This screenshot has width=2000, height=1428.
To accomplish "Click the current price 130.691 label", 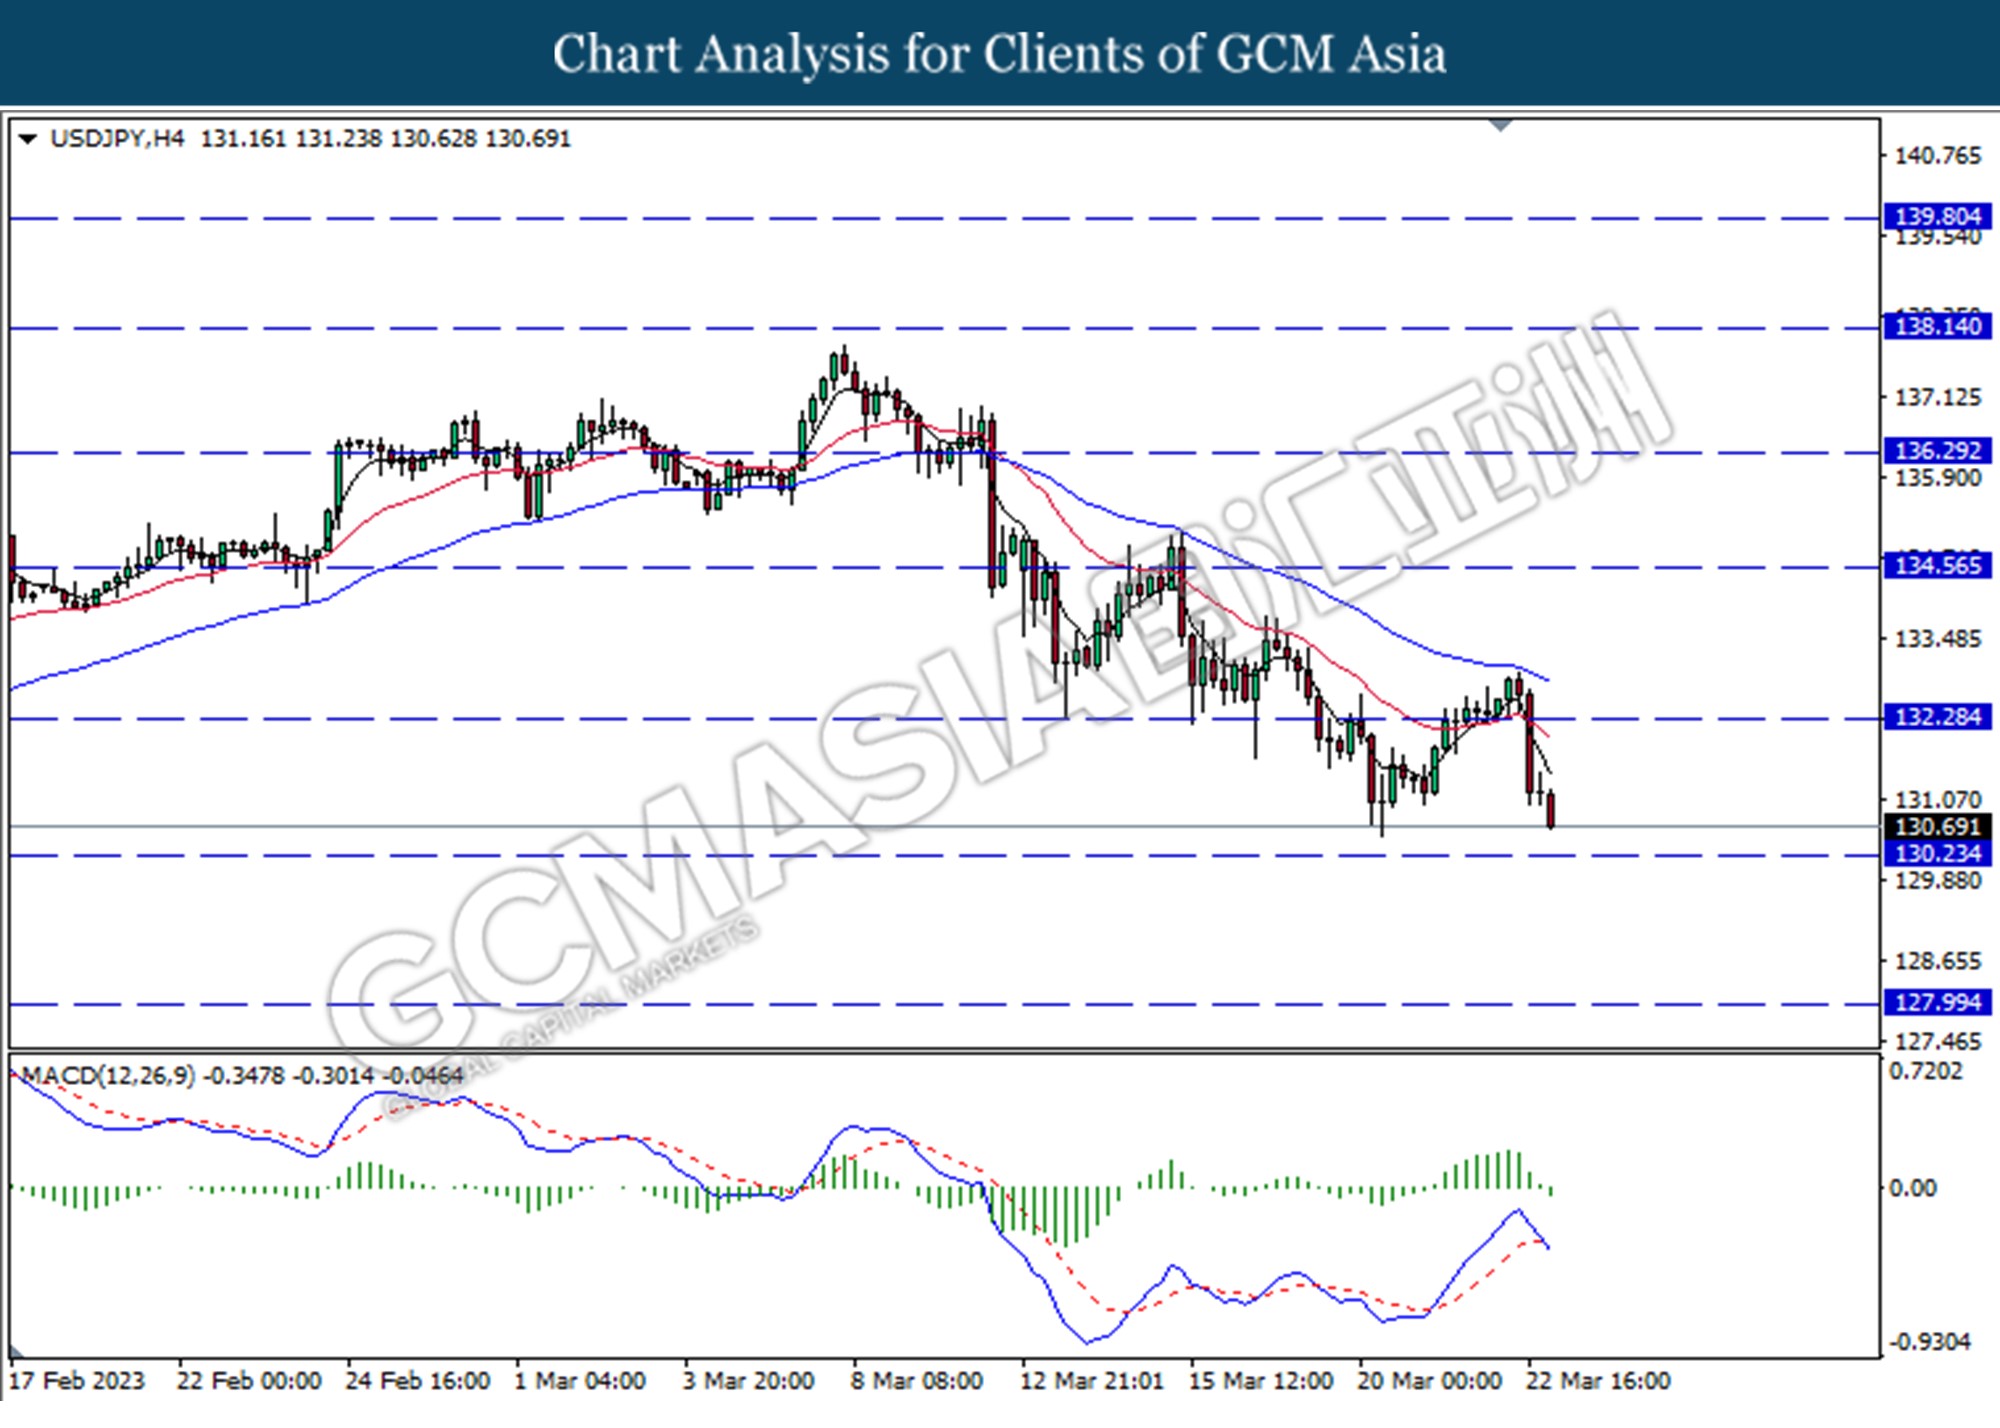I will pos(1937,827).
